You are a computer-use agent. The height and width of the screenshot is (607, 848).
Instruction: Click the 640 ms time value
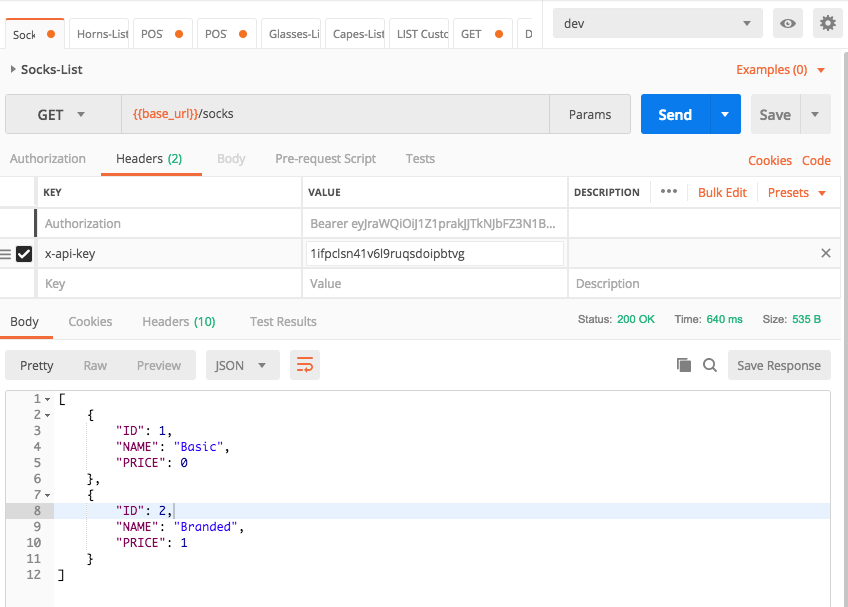click(x=724, y=319)
